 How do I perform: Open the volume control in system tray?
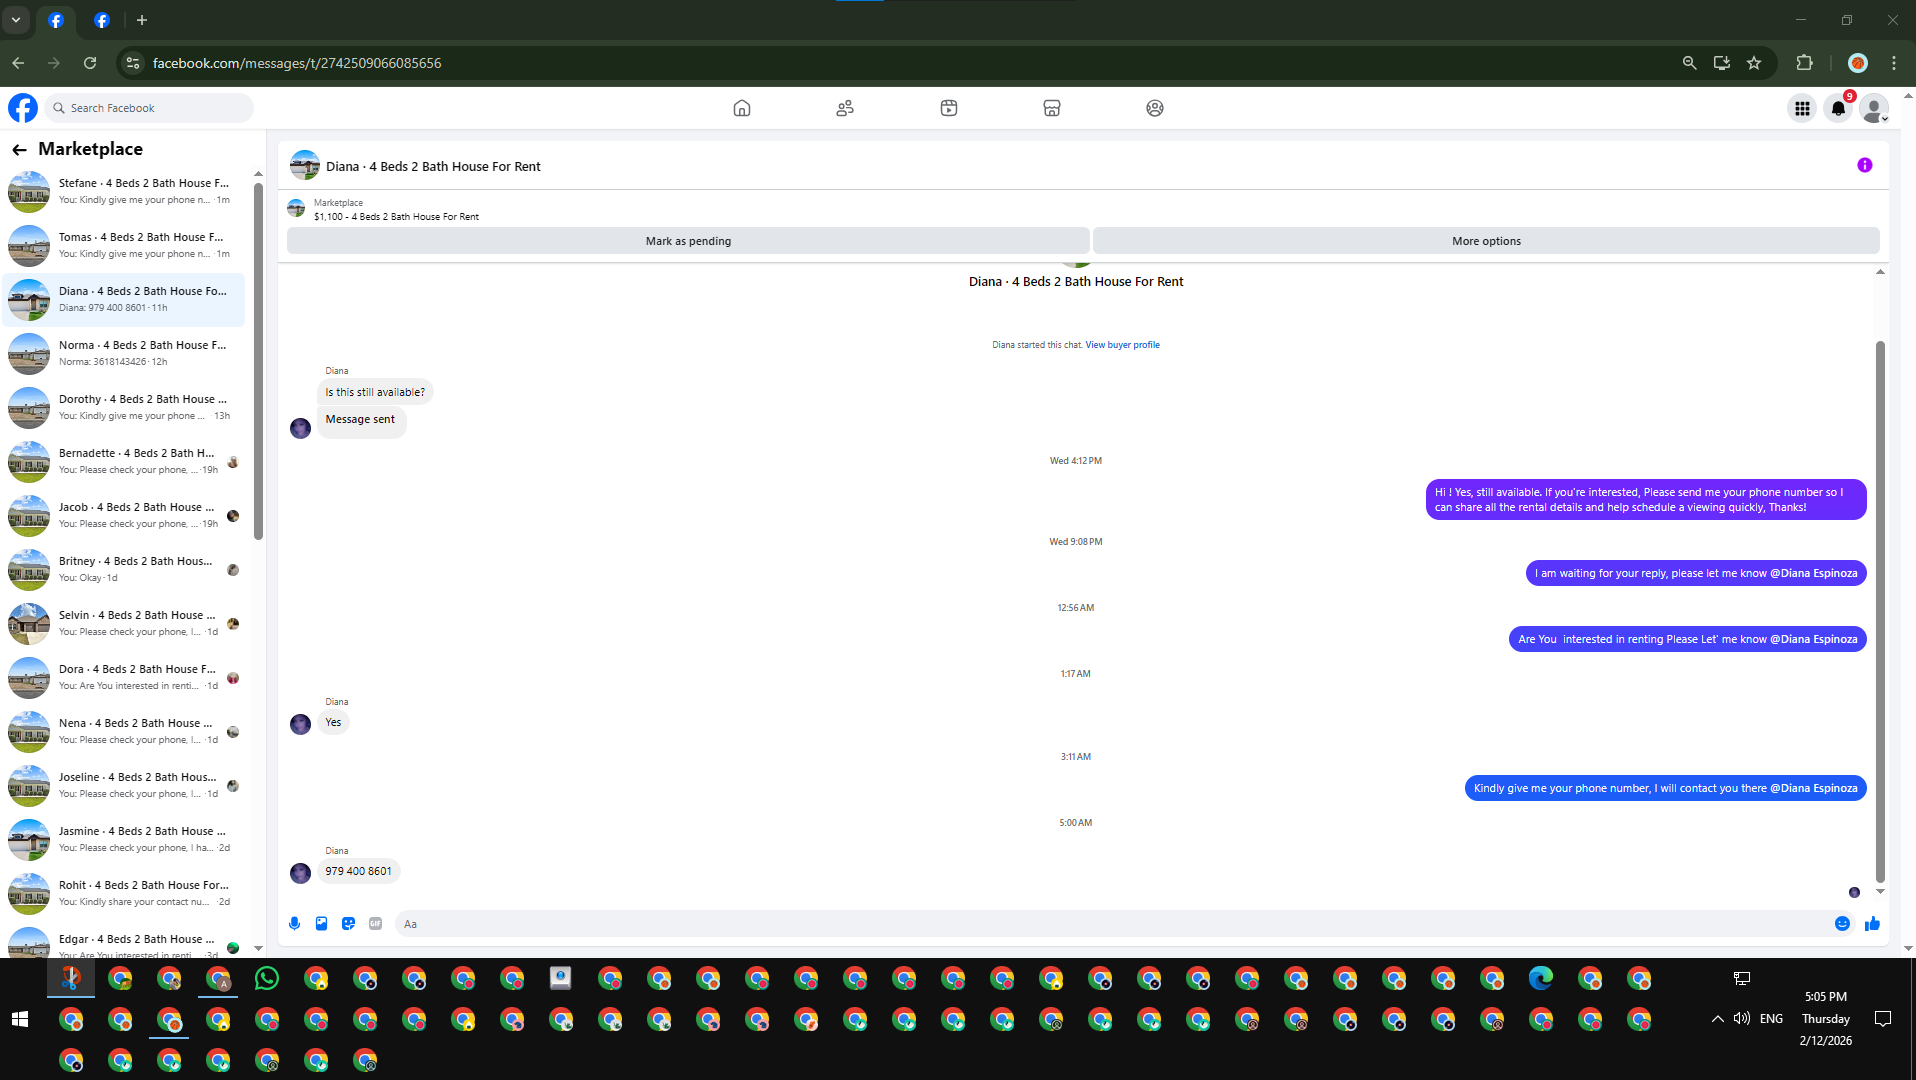[1742, 1019]
